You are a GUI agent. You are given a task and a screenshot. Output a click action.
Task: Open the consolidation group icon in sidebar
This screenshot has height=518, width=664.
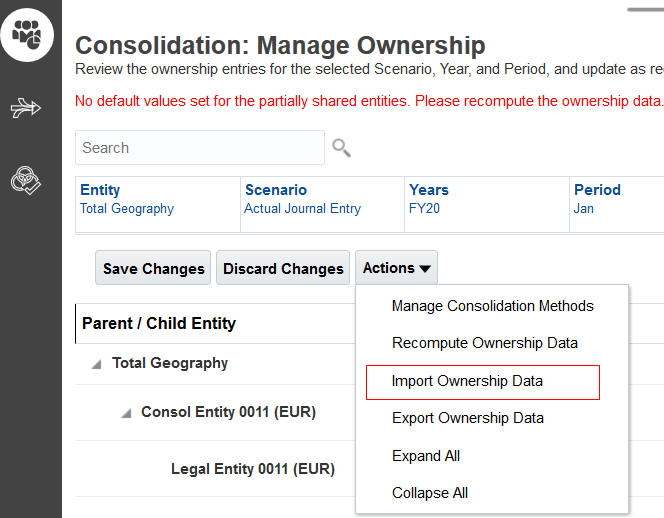tap(26, 36)
